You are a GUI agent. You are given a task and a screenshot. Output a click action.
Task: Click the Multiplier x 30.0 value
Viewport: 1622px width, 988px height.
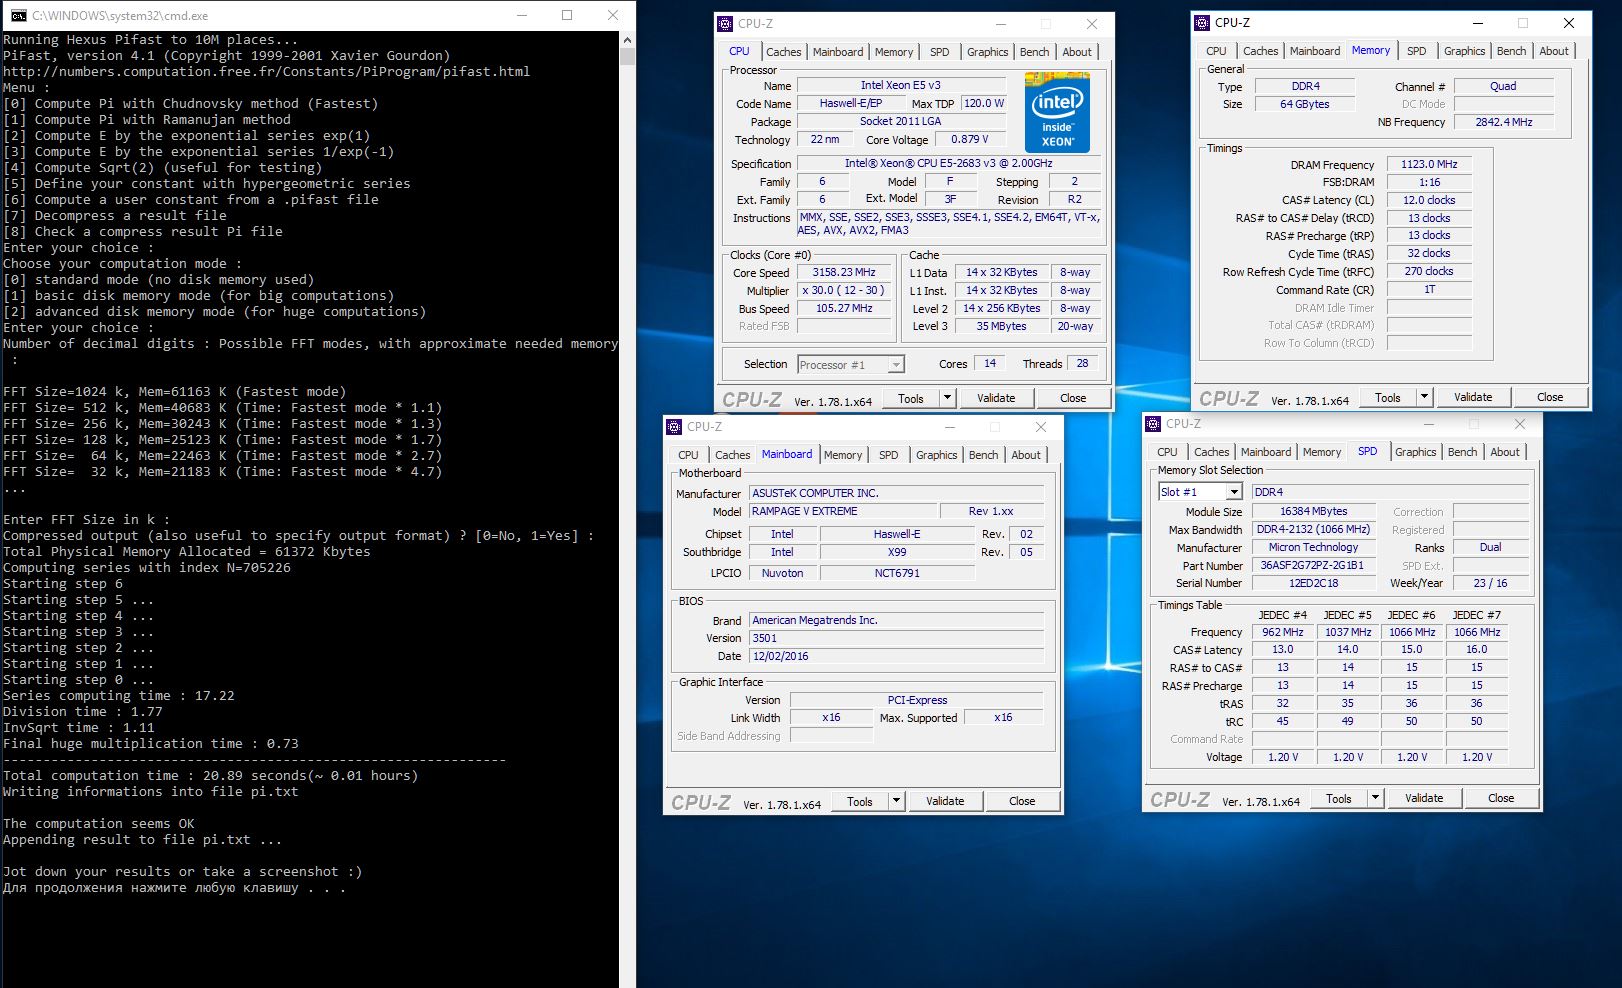[x=844, y=290]
